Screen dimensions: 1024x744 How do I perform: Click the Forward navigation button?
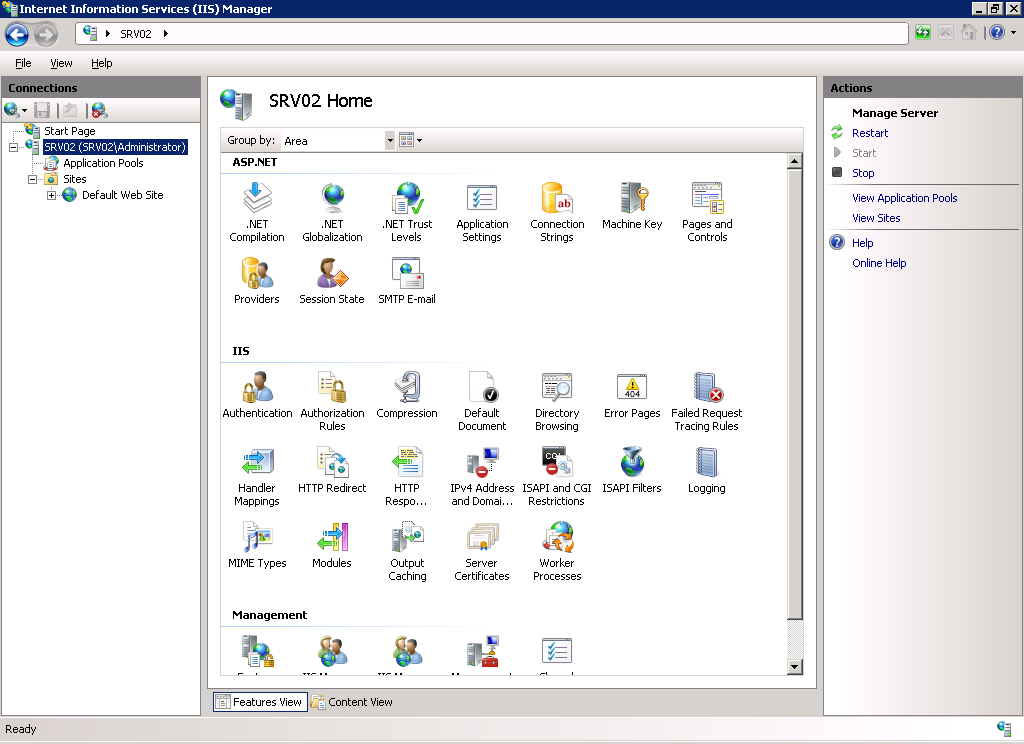pos(46,34)
